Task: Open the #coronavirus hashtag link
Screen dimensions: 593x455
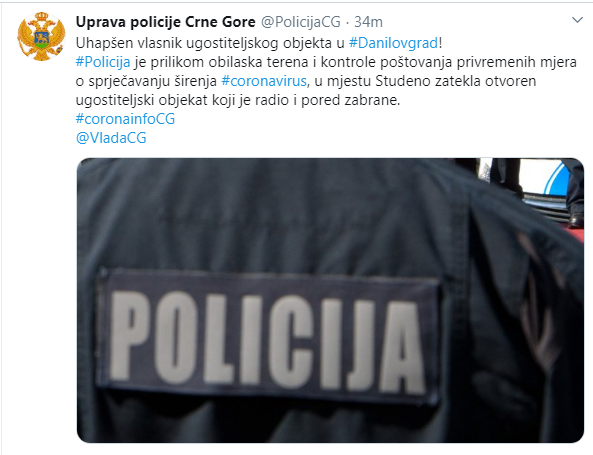Action: [264, 81]
